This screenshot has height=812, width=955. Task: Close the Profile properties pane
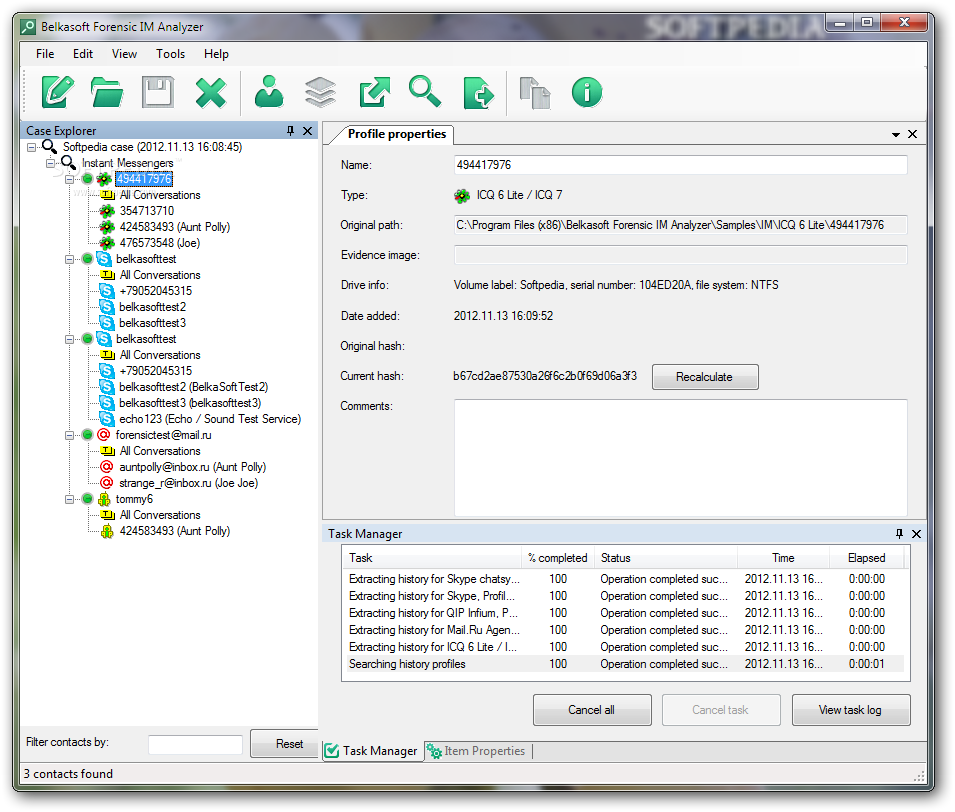click(x=912, y=134)
